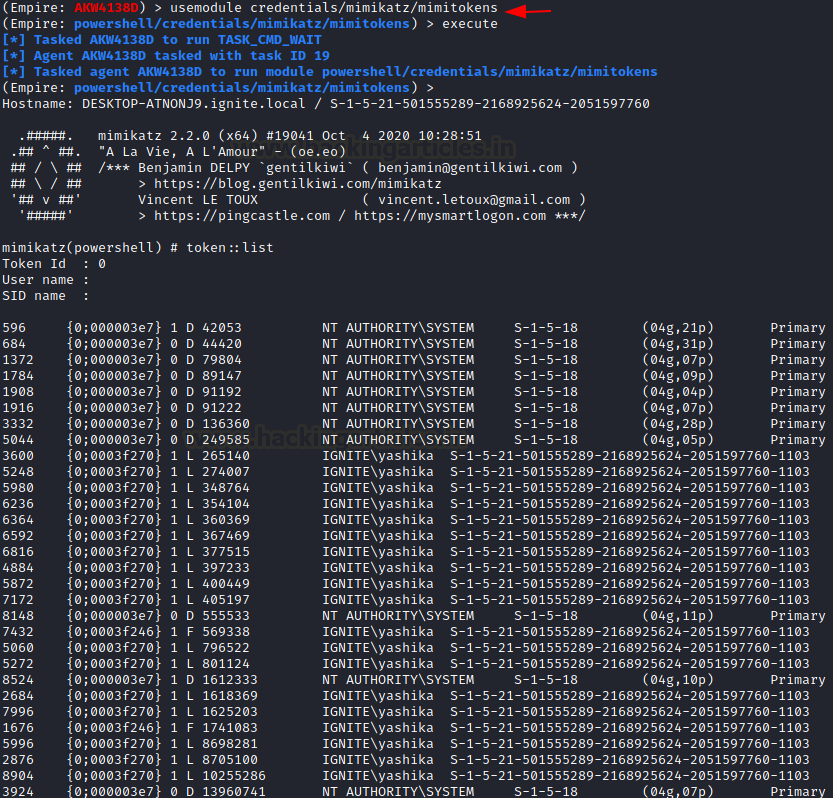Image resolution: width=833 pixels, height=798 pixels.
Task: Click the '(04g,28p)' privilege value
Action: [678, 423]
